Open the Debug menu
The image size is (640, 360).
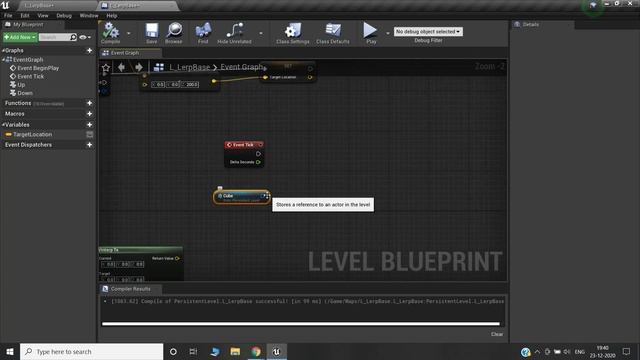[64, 16]
